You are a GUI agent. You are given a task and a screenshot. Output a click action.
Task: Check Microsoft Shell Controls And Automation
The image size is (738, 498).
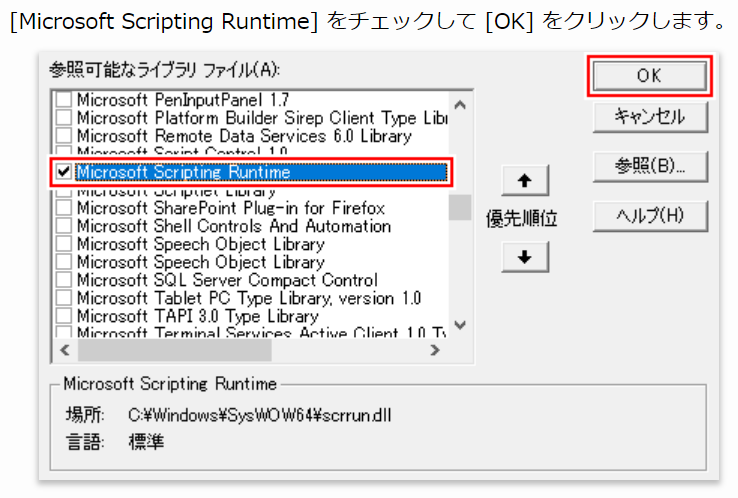[64, 225]
